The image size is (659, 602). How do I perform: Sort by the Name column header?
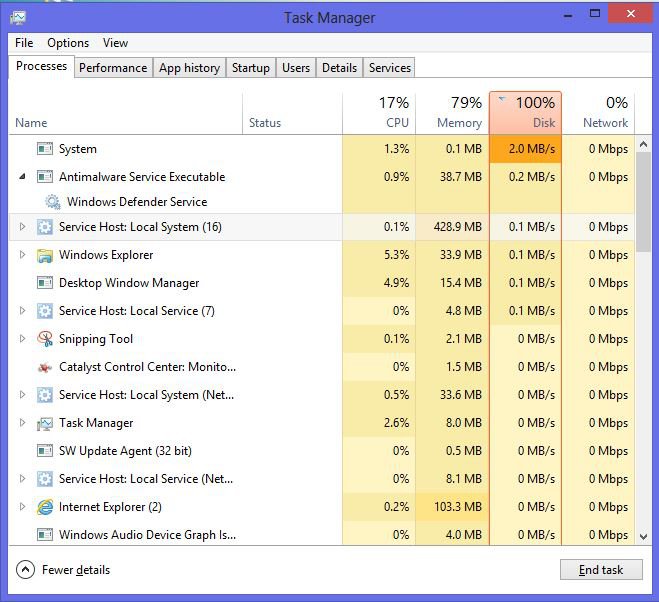(x=125, y=114)
